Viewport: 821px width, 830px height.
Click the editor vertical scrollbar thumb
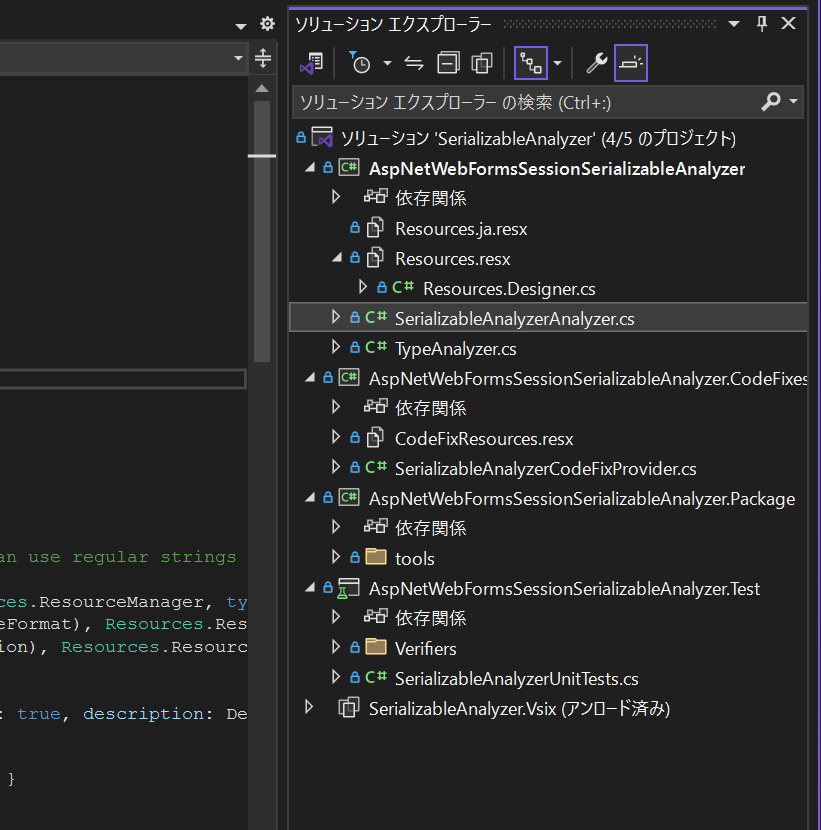click(262, 231)
